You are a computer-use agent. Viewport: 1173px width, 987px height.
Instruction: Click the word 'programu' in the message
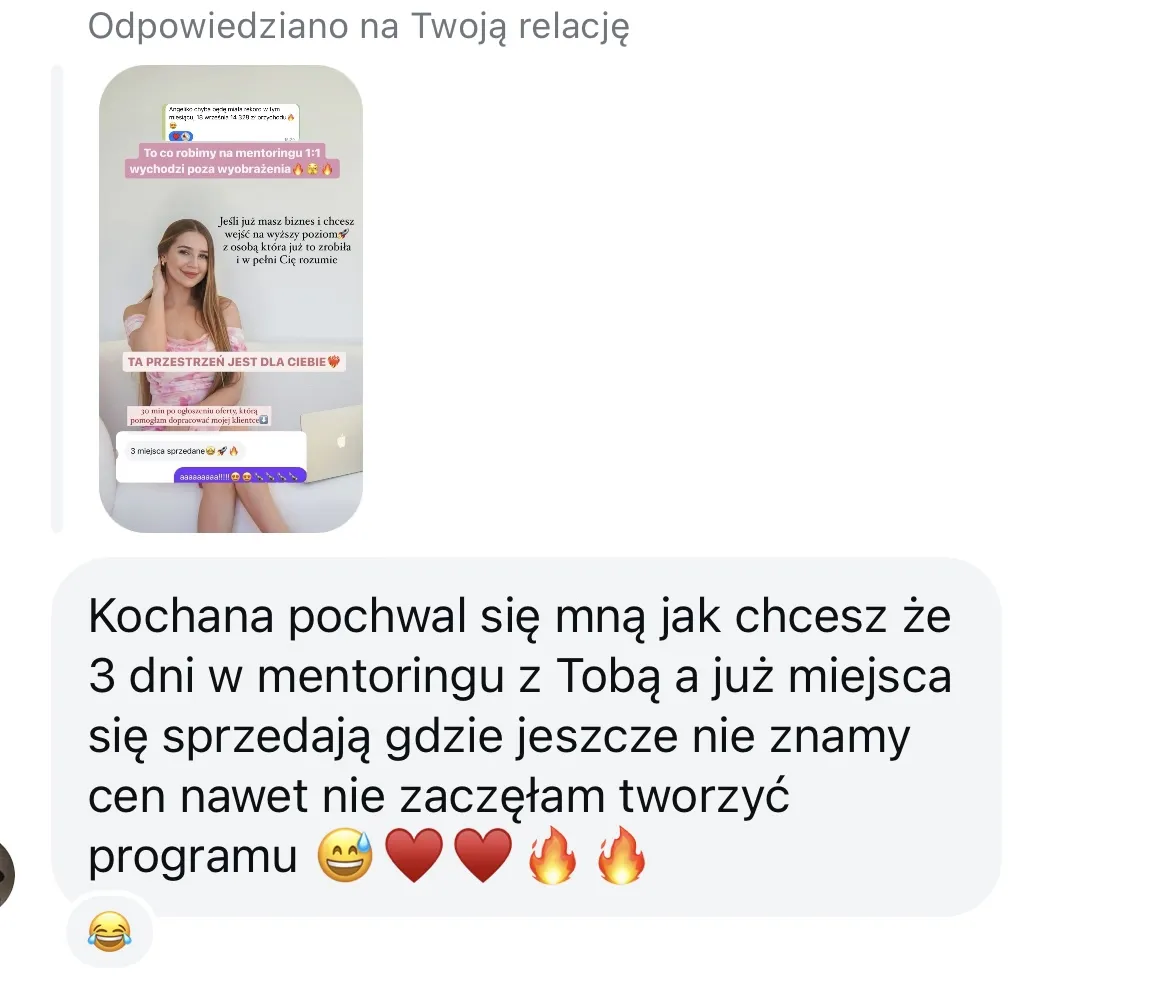193,857
